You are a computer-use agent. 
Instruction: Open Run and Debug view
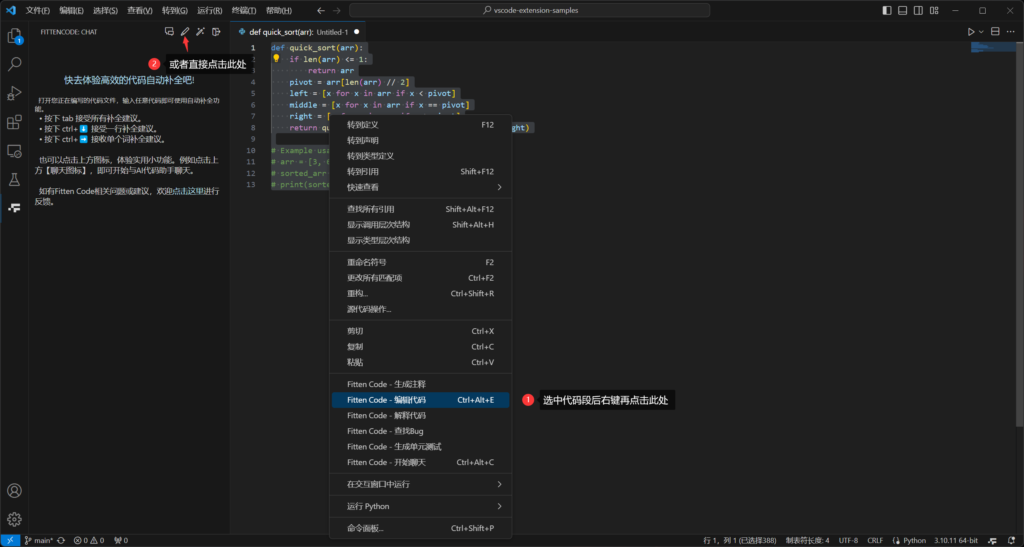click(x=14, y=93)
